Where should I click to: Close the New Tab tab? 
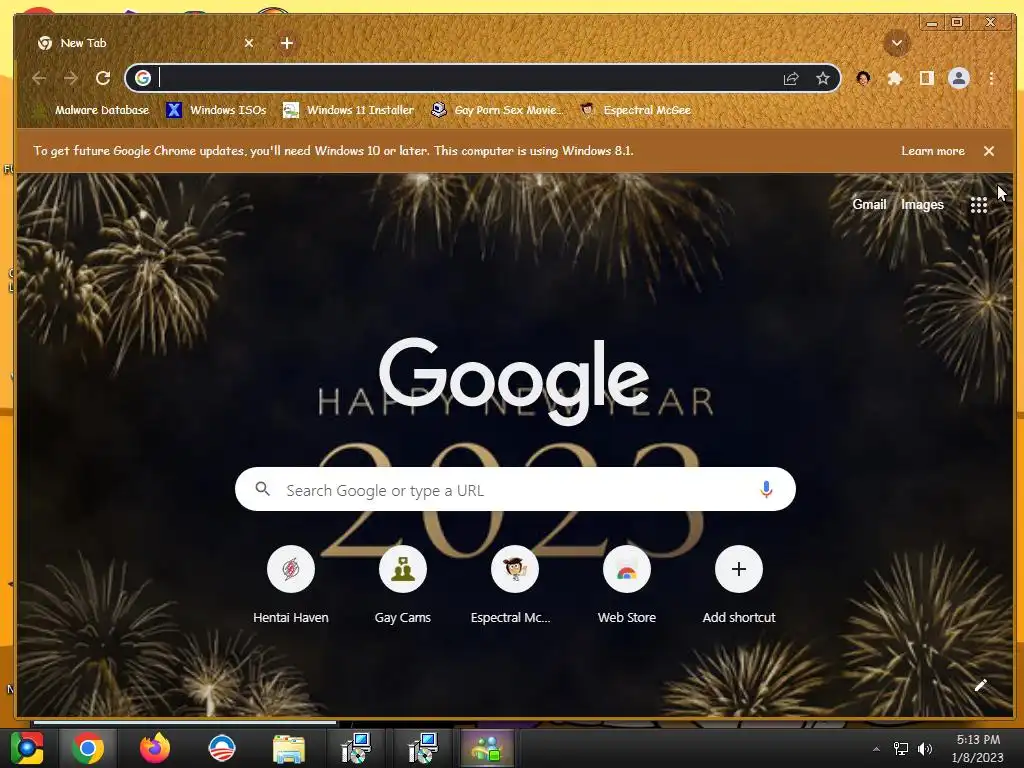coord(249,43)
